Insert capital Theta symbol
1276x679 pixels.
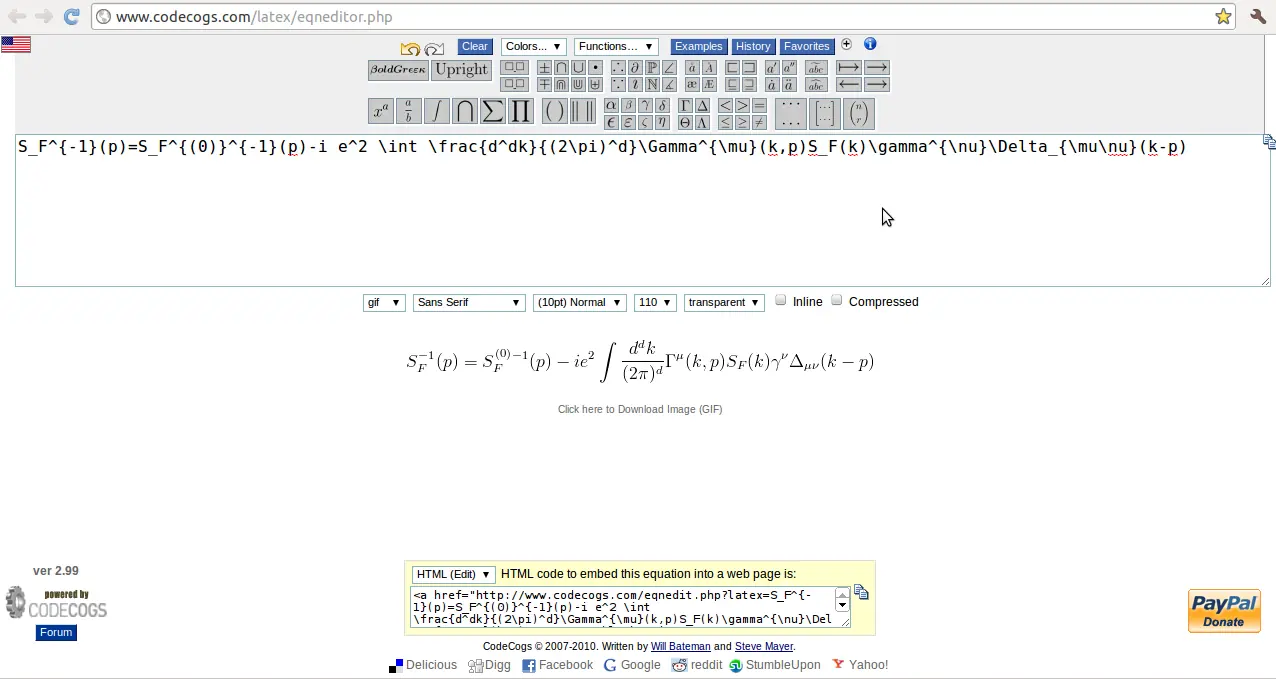click(685, 122)
